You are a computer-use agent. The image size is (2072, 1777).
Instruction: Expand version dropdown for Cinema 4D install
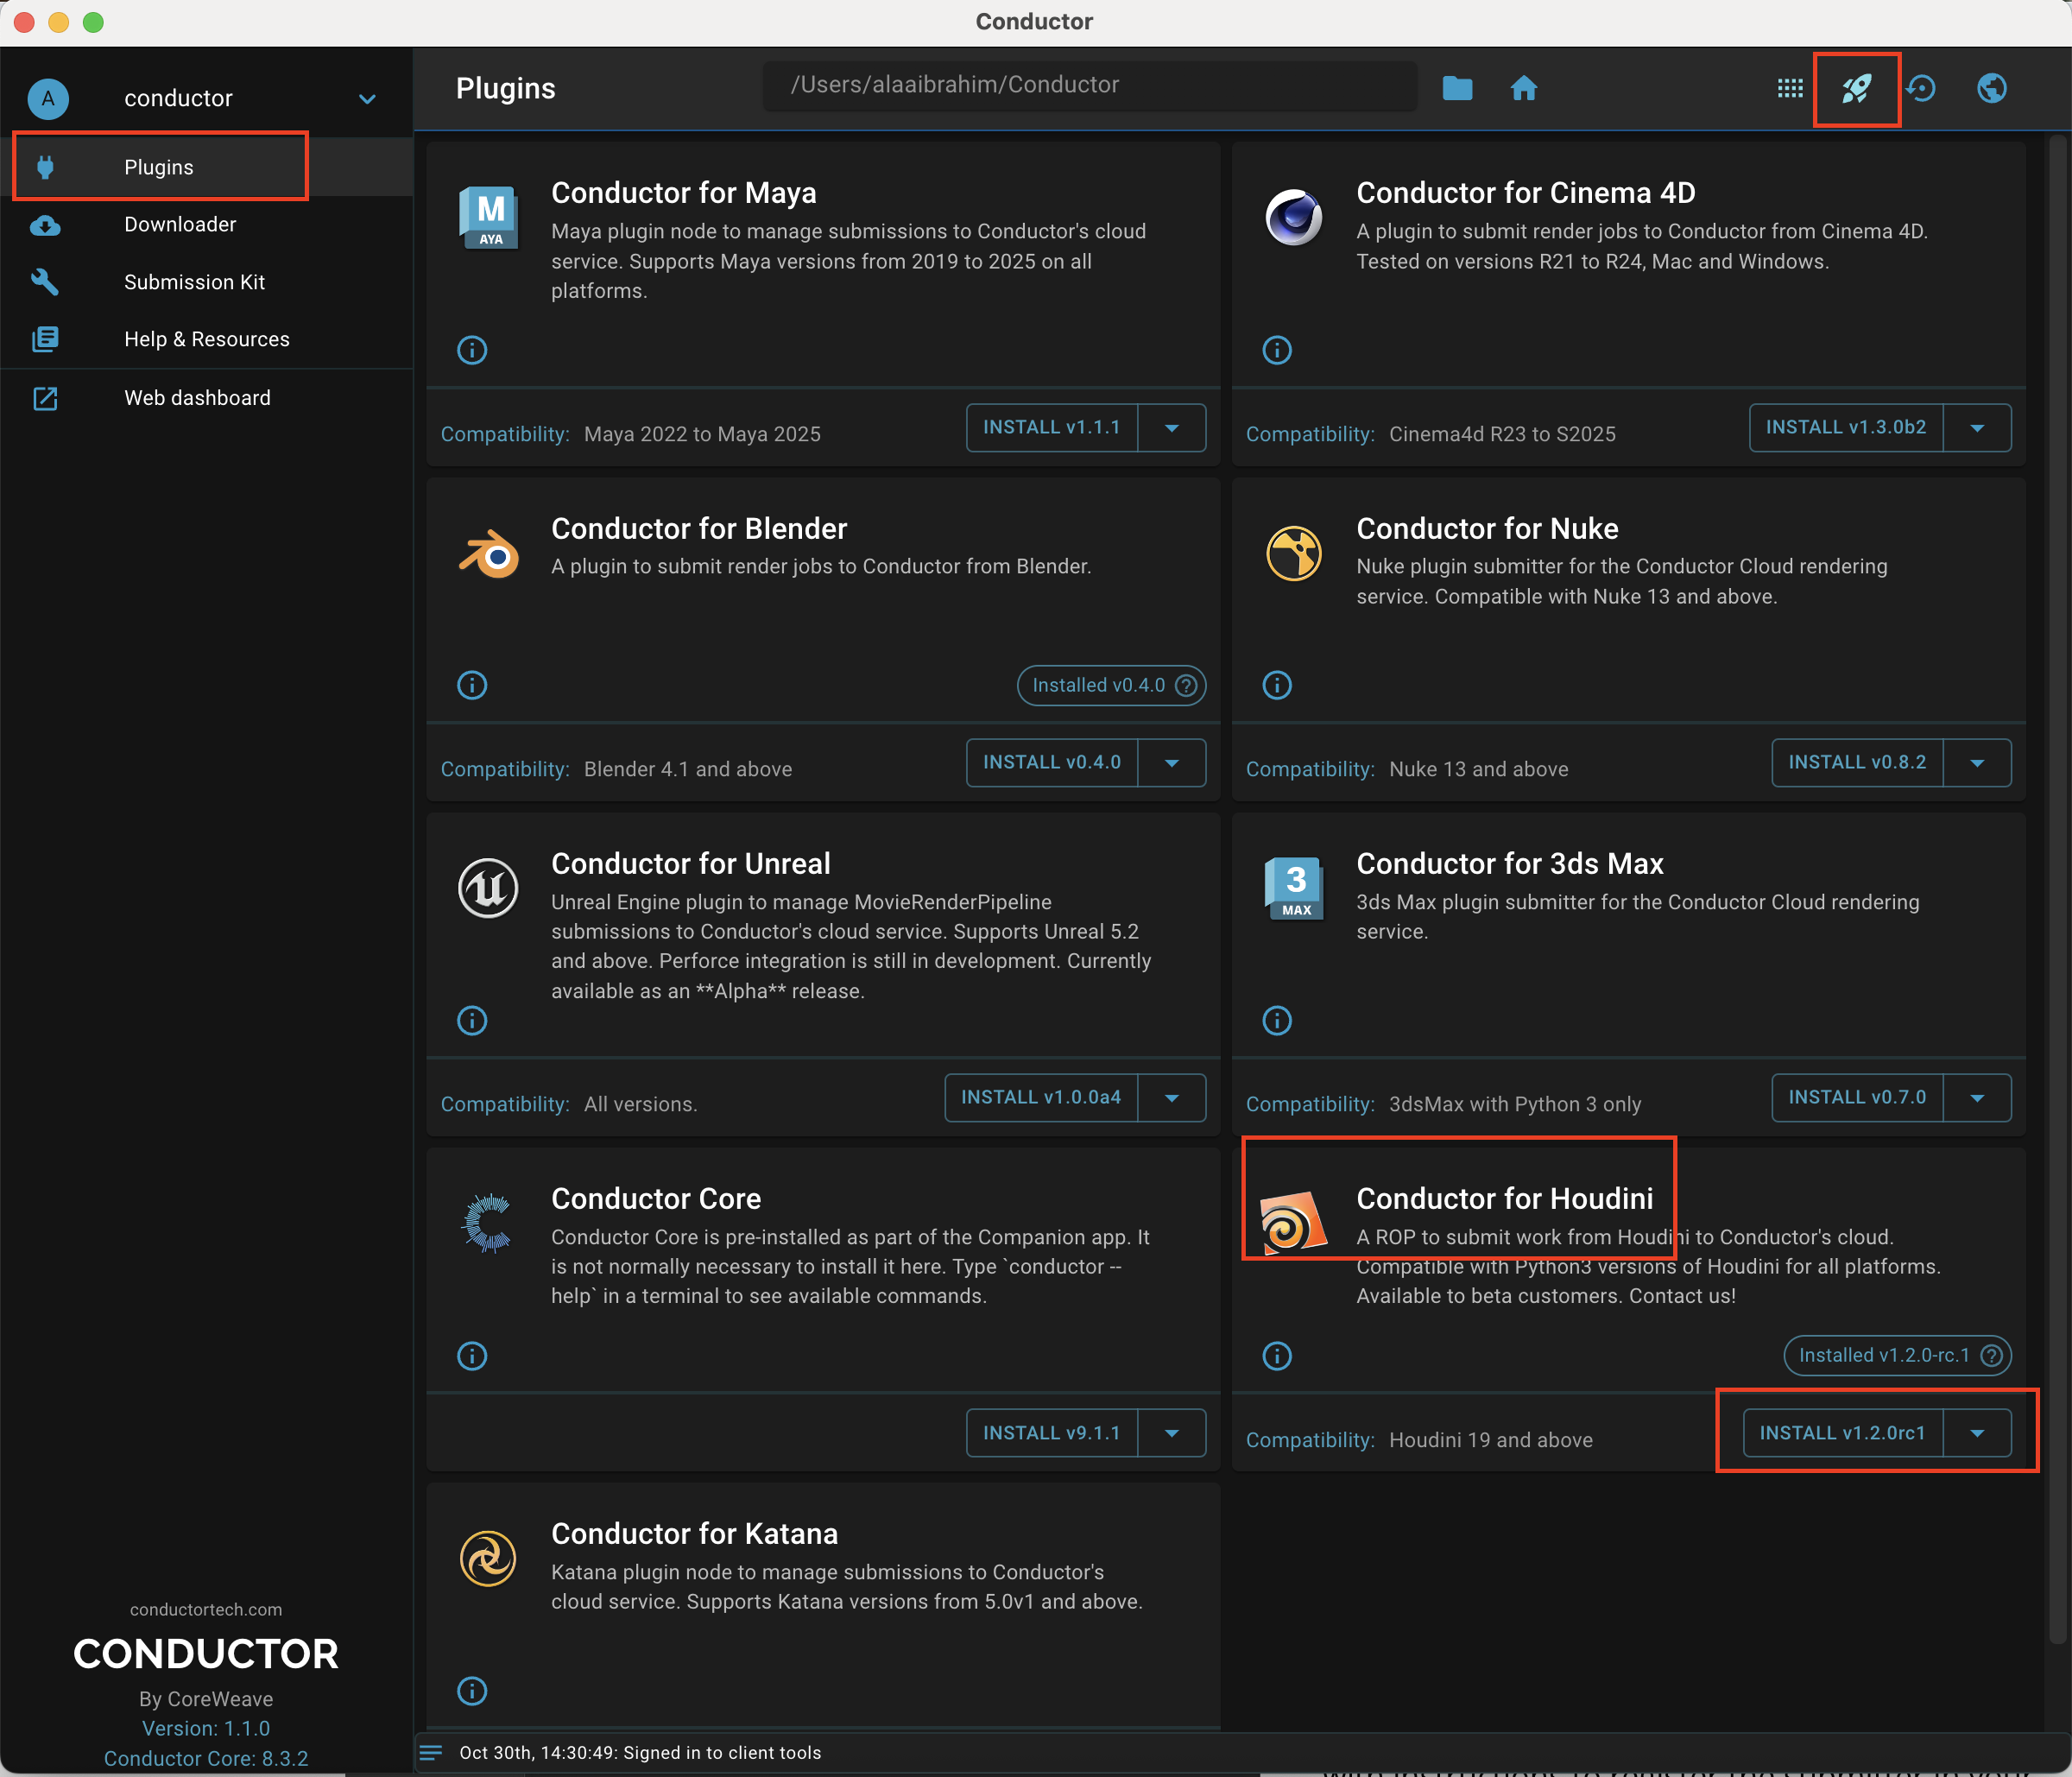(1976, 428)
